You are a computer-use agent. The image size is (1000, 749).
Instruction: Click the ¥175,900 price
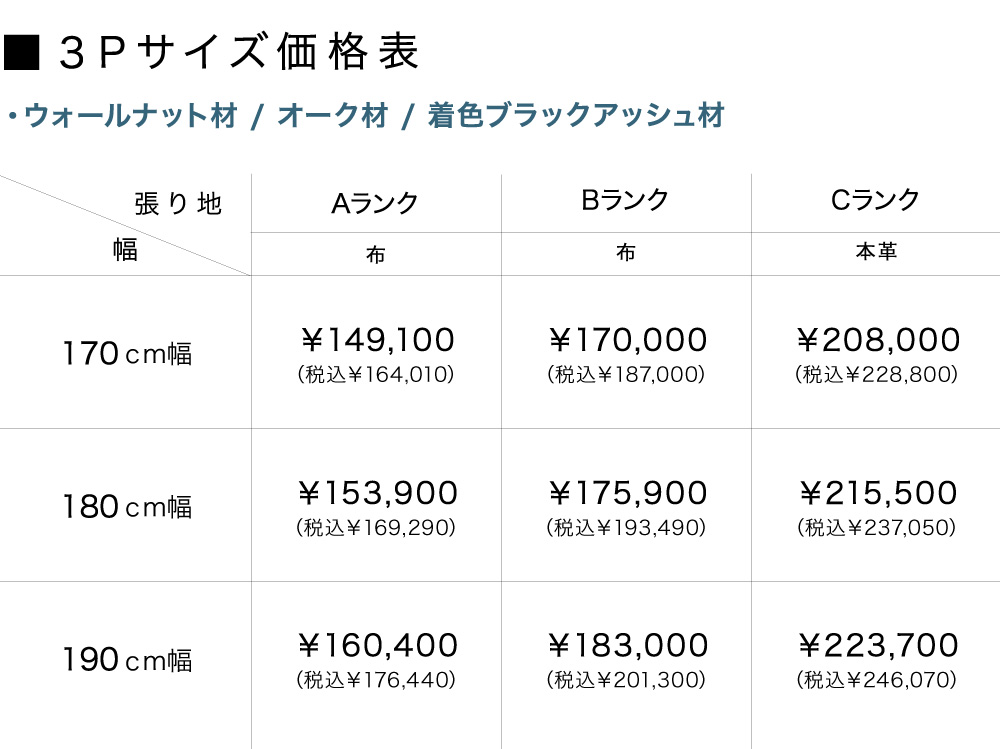click(x=627, y=493)
